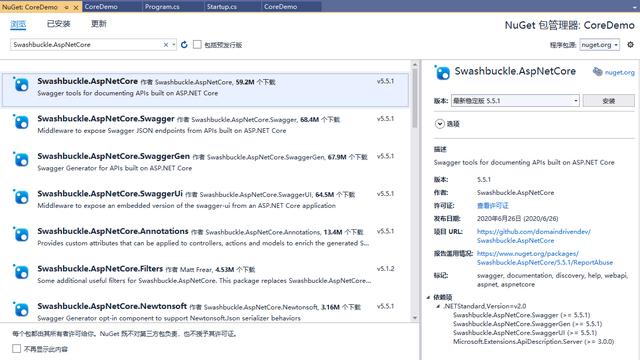This screenshot has height=360, width=640.
Task: Switch to the Browse tab
Action: (x=18, y=24)
